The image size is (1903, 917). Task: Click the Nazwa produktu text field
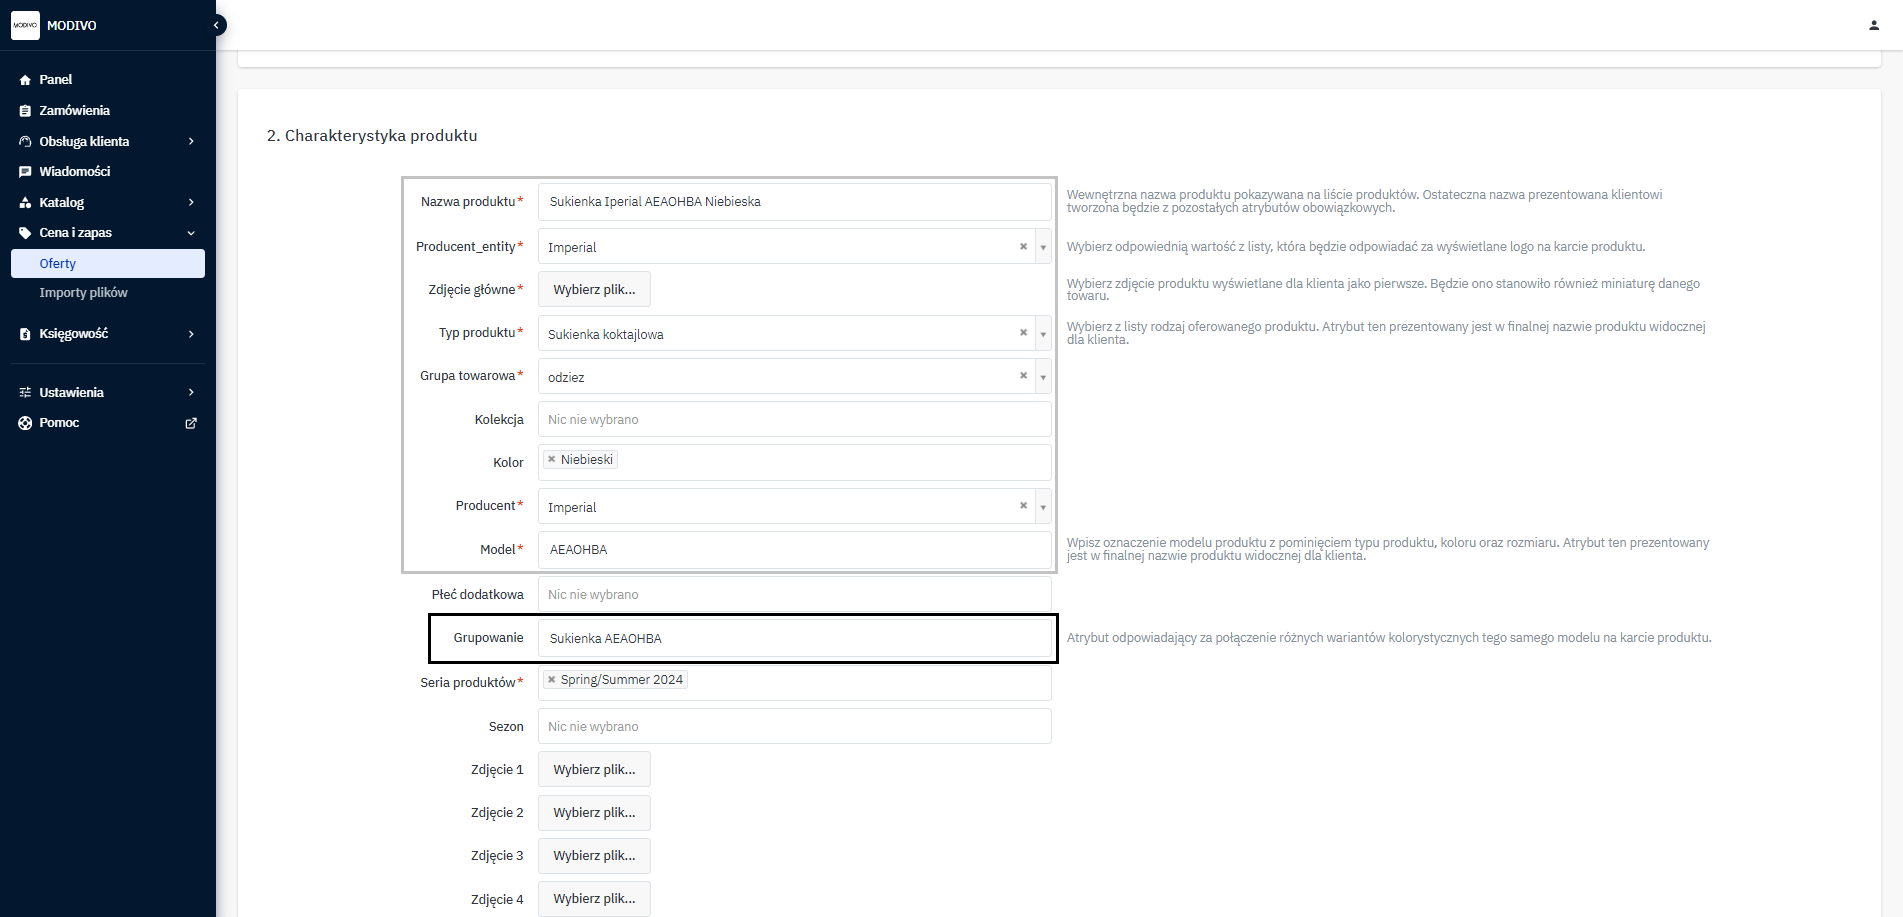794,202
